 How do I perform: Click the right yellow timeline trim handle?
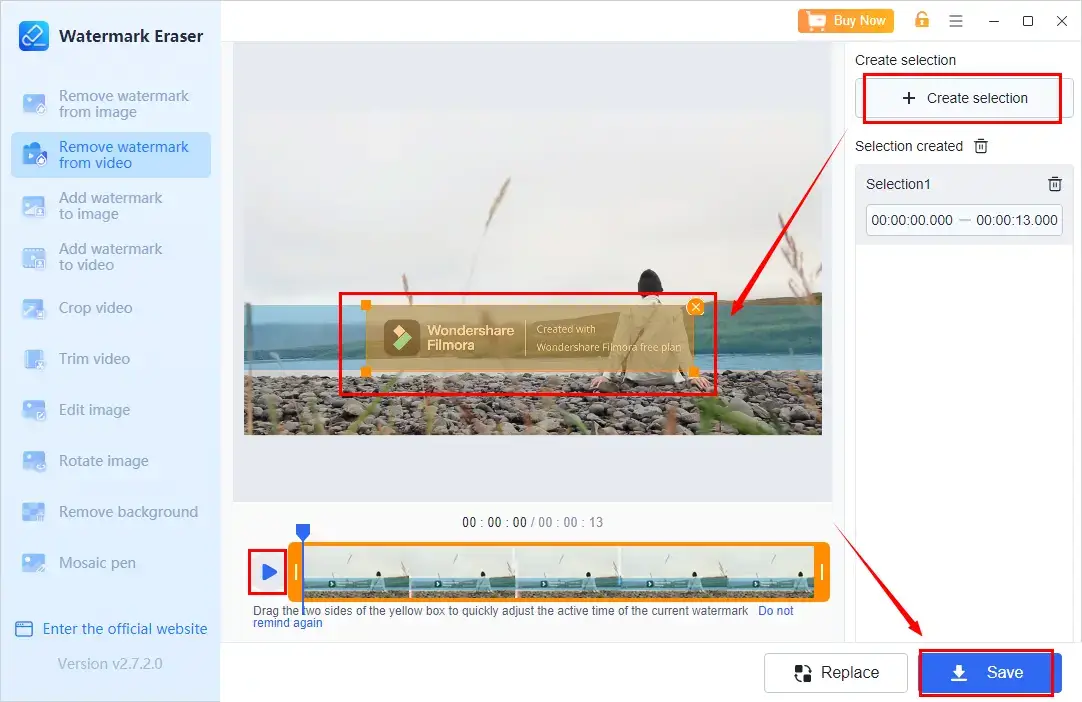(822, 572)
